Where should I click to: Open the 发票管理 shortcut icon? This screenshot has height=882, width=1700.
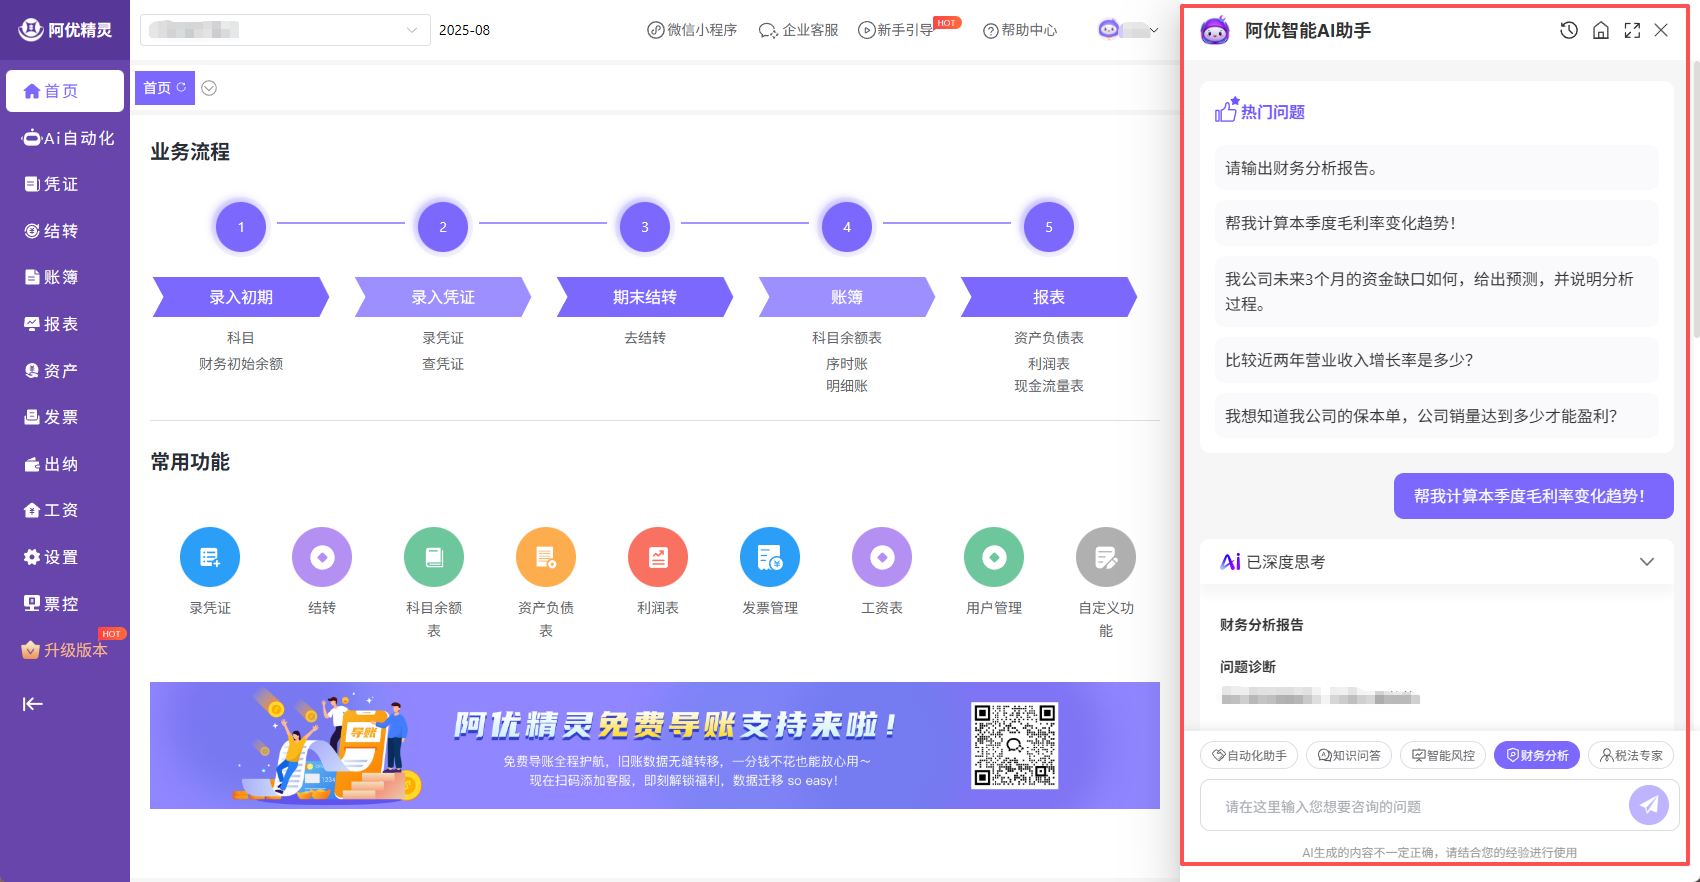pyautogui.click(x=770, y=557)
